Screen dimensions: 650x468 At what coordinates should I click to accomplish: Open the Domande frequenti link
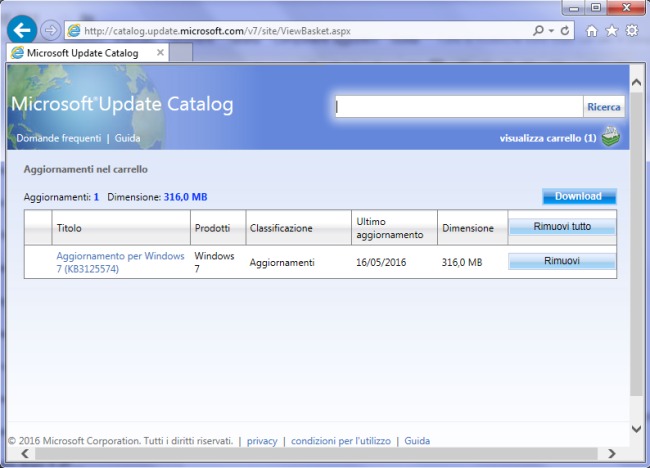click(58, 138)
